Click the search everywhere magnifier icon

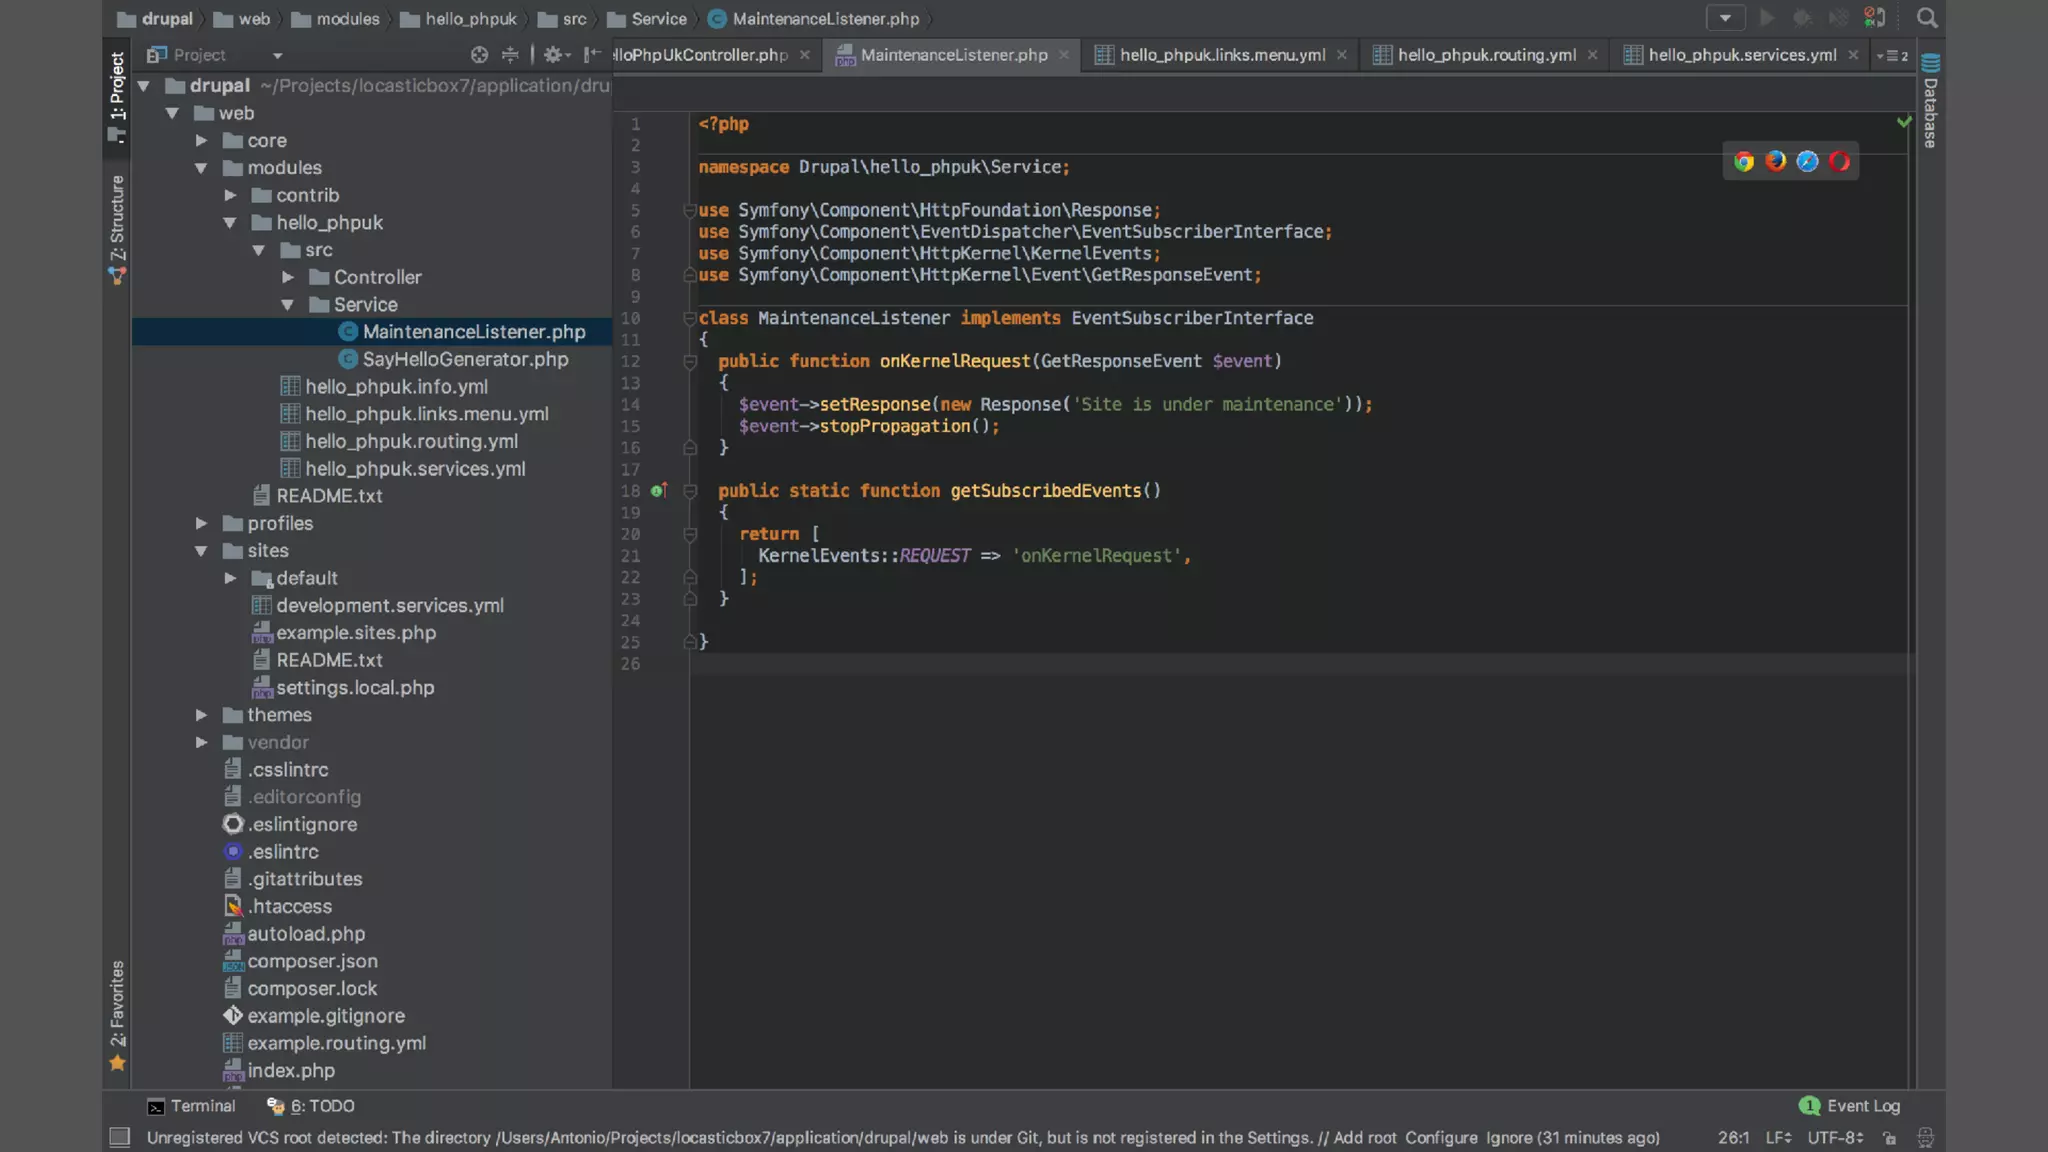tap(1926, 18)
